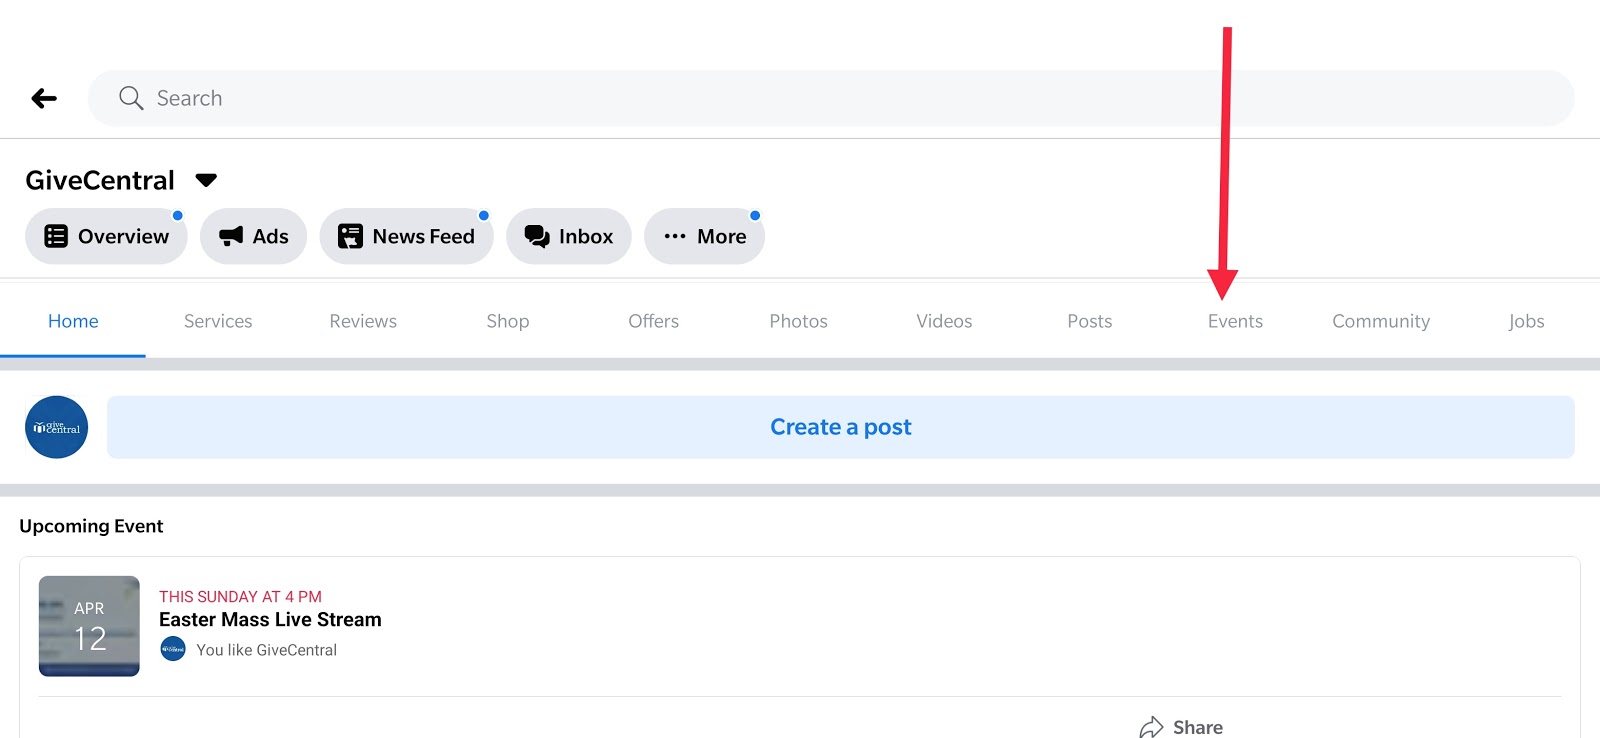Click the search magnifier icon
This screenshot has width=1600, height=738.
point(131,98)
